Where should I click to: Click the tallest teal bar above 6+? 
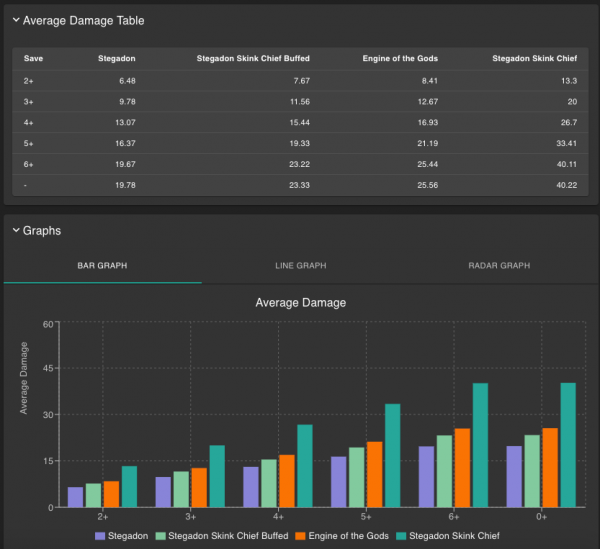coord(480,445)
